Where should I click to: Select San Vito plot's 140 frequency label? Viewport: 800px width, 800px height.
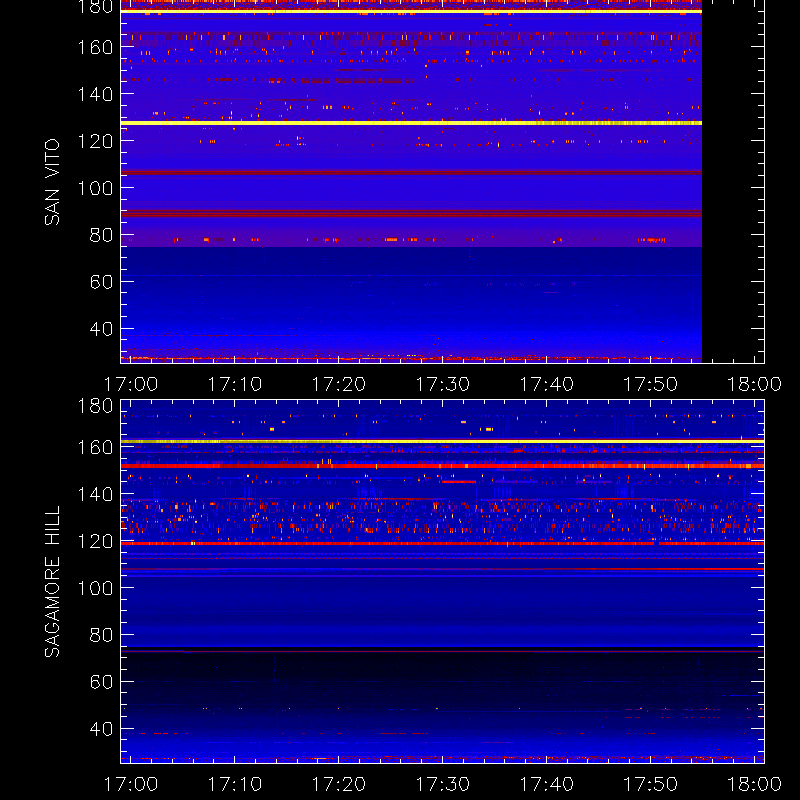point(95,94)
